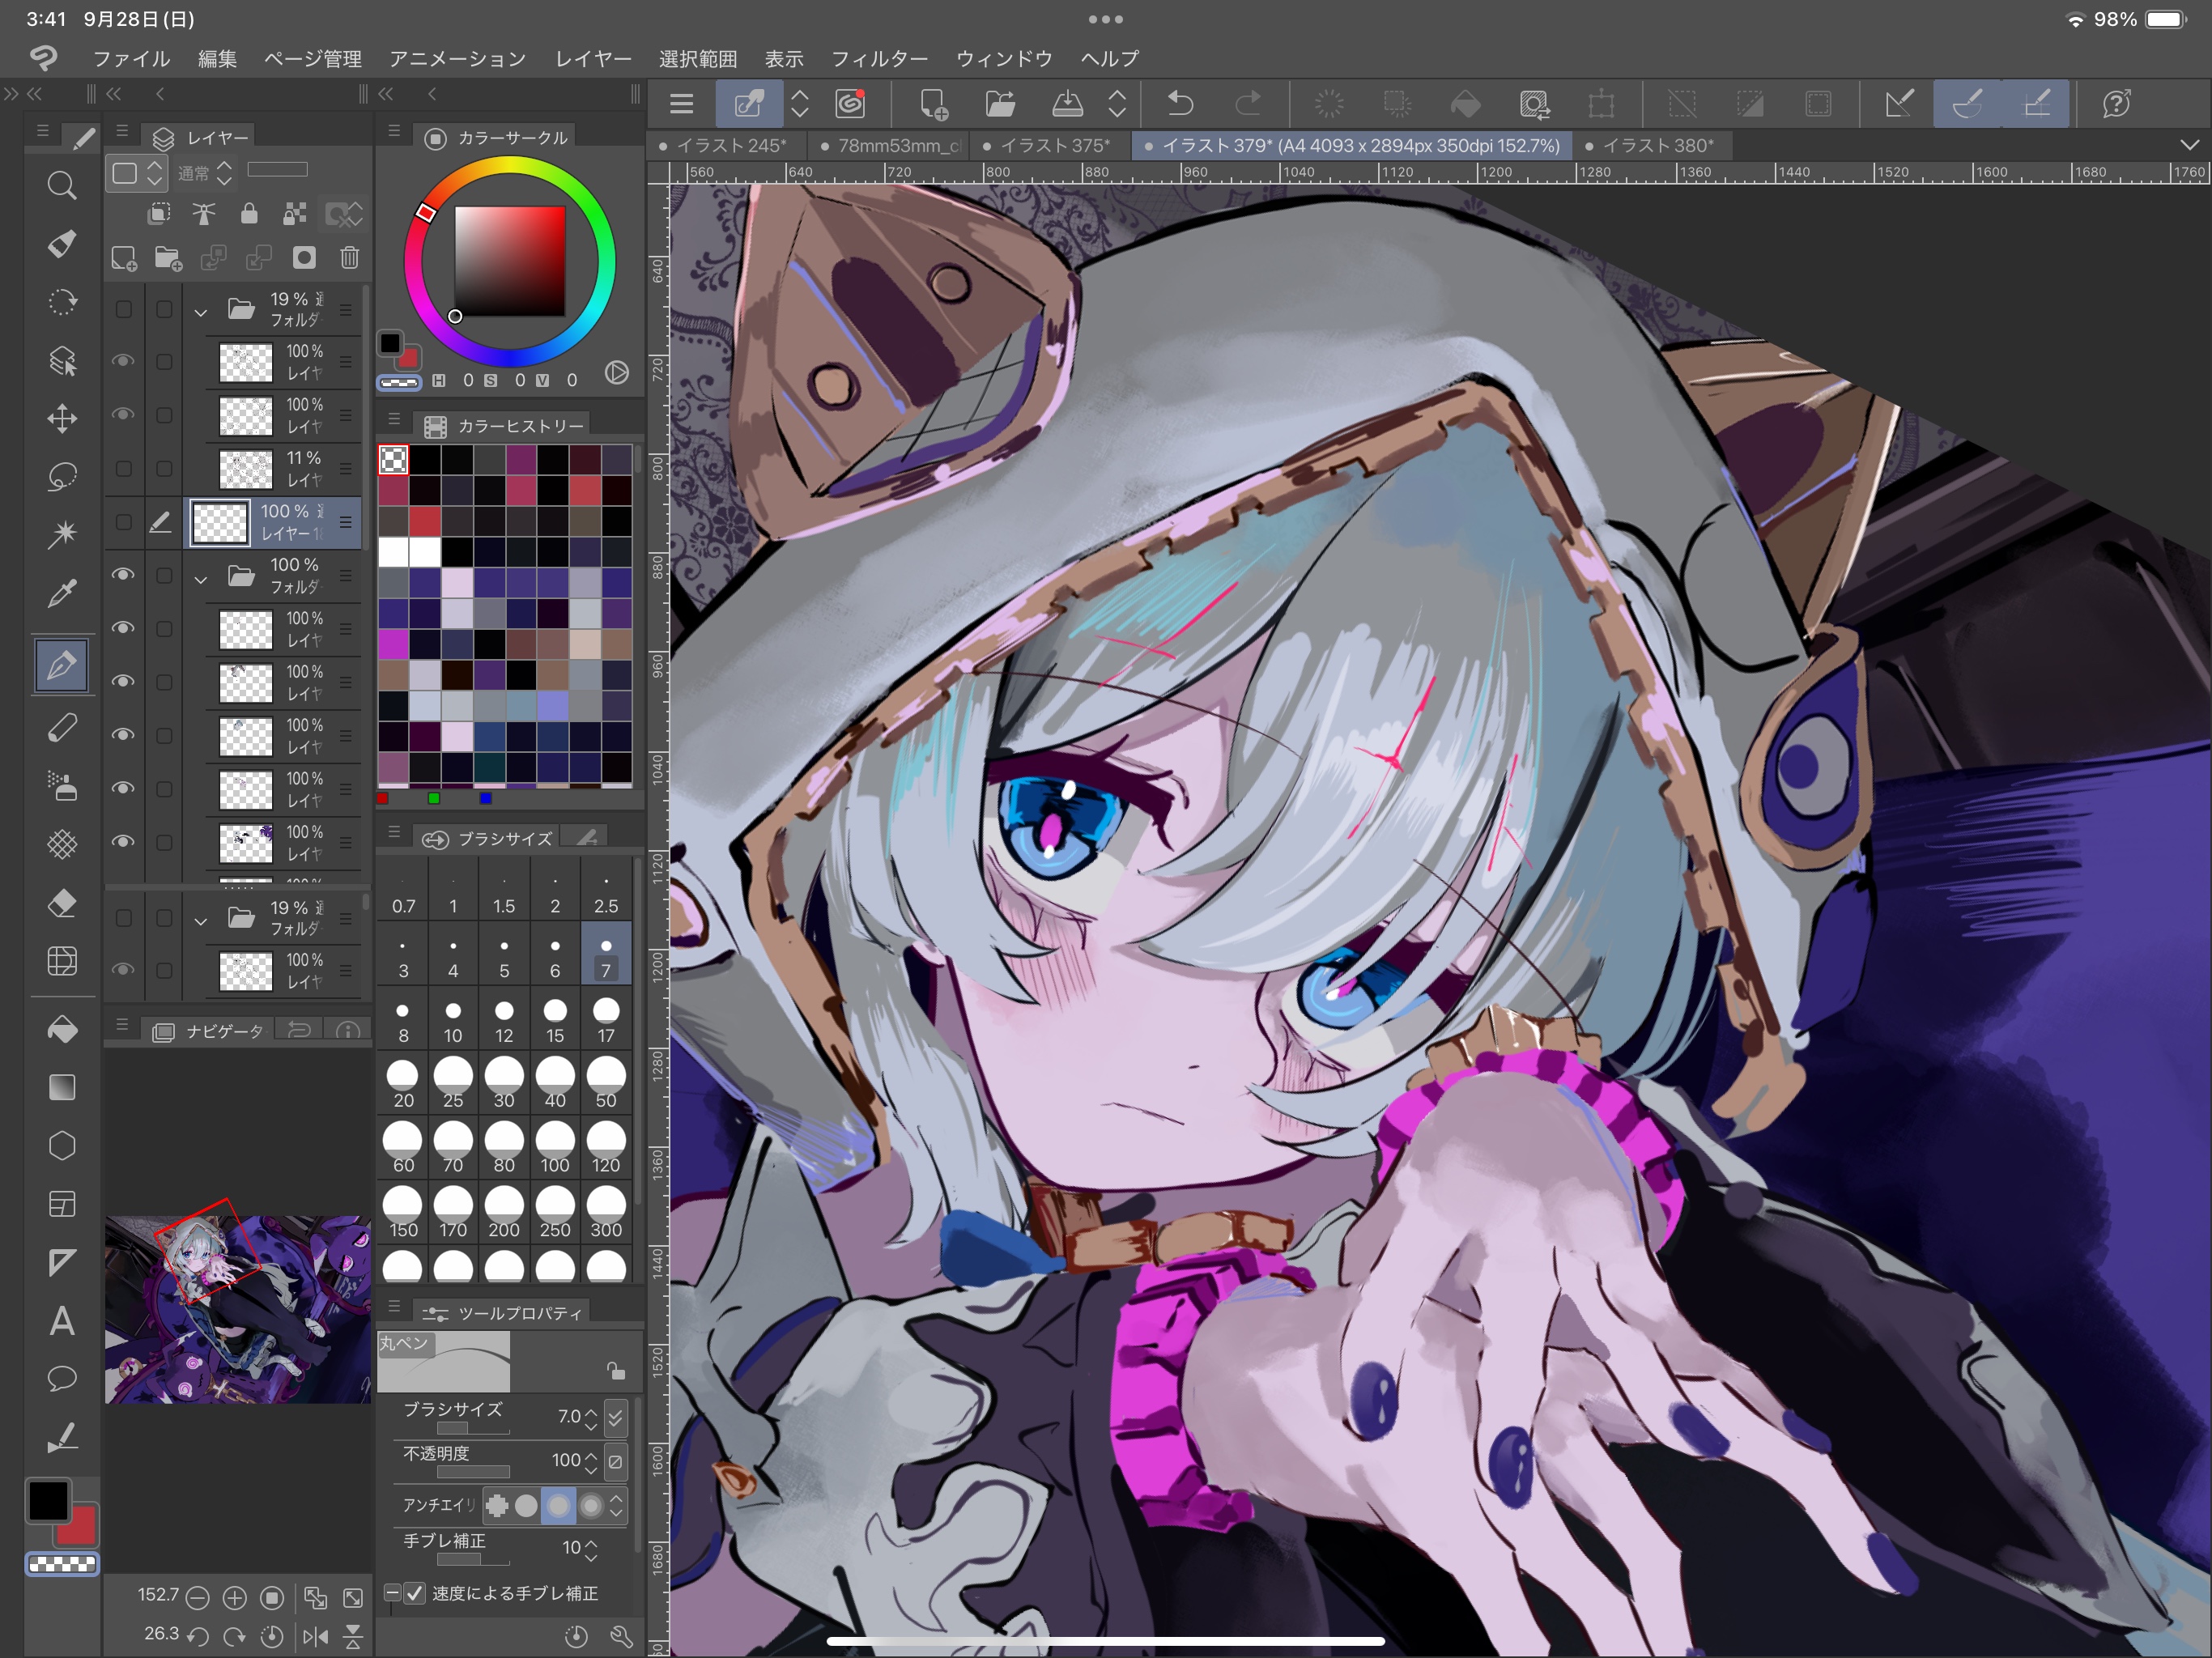This screenshot has height=1658, width=2212.
Task: Switch to the イラスト 380 tab
Action: click(x=1657, y=146)
